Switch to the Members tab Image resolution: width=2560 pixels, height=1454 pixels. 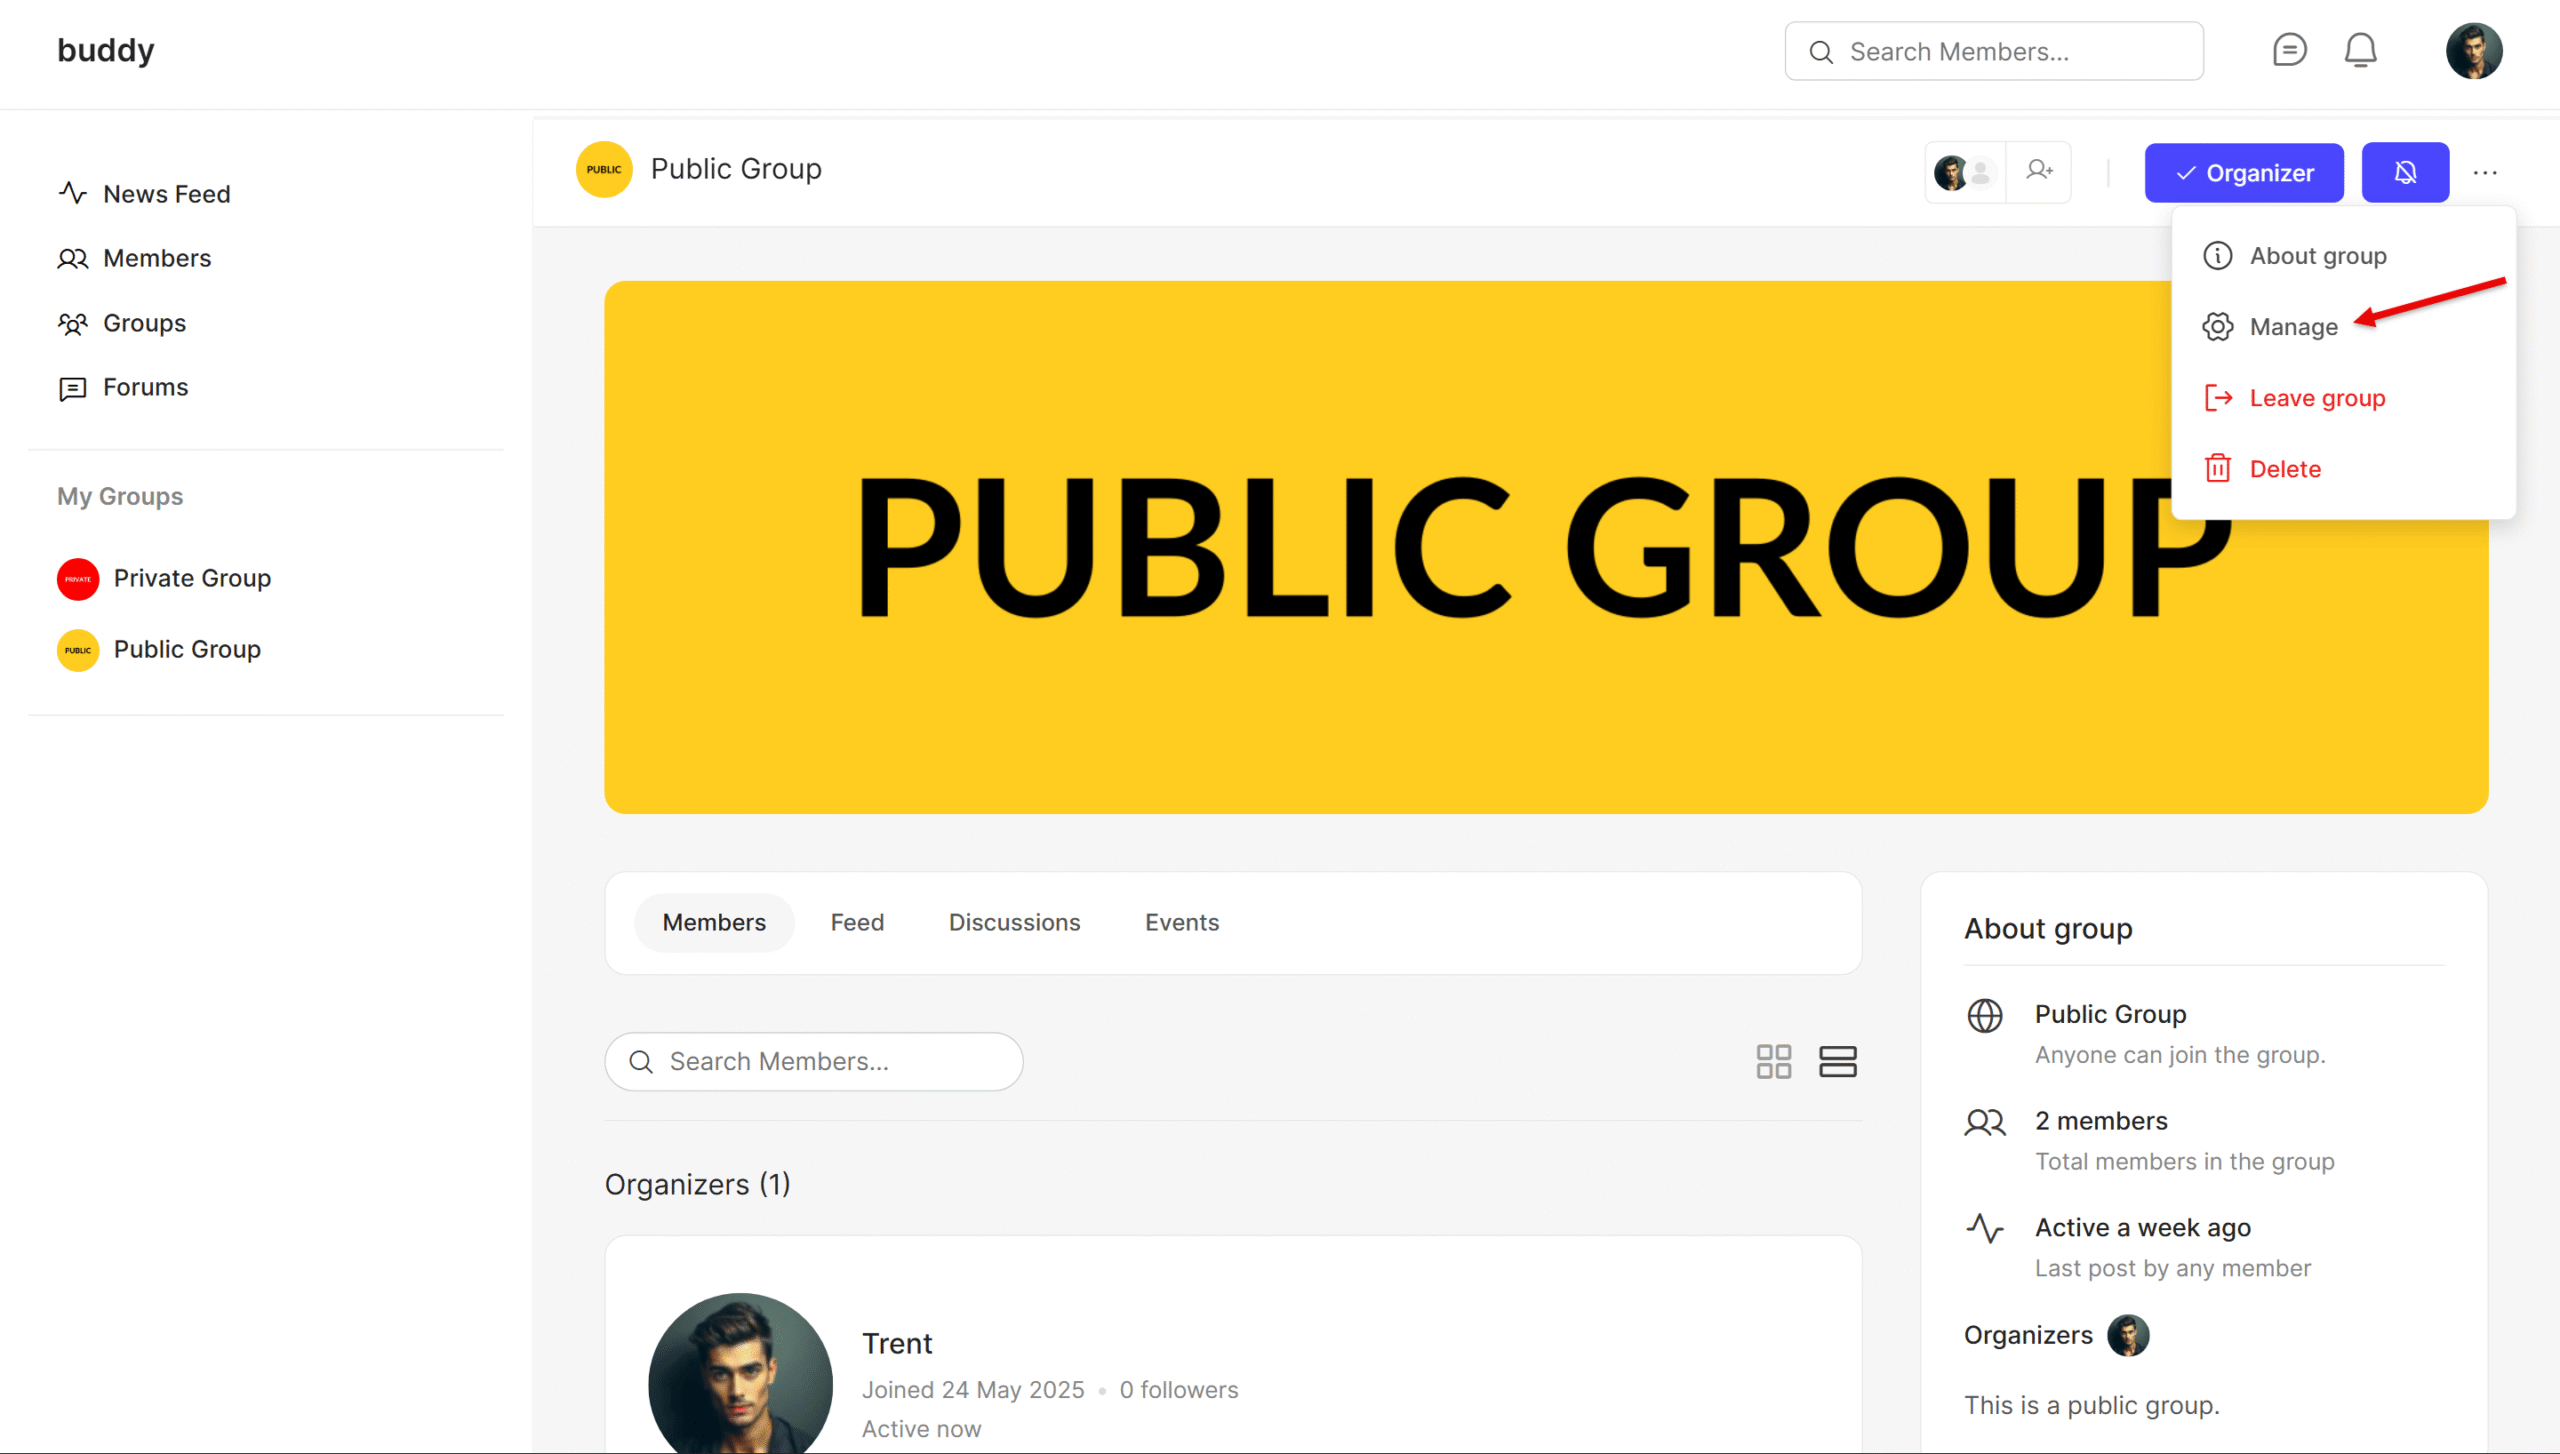[714, 922]
